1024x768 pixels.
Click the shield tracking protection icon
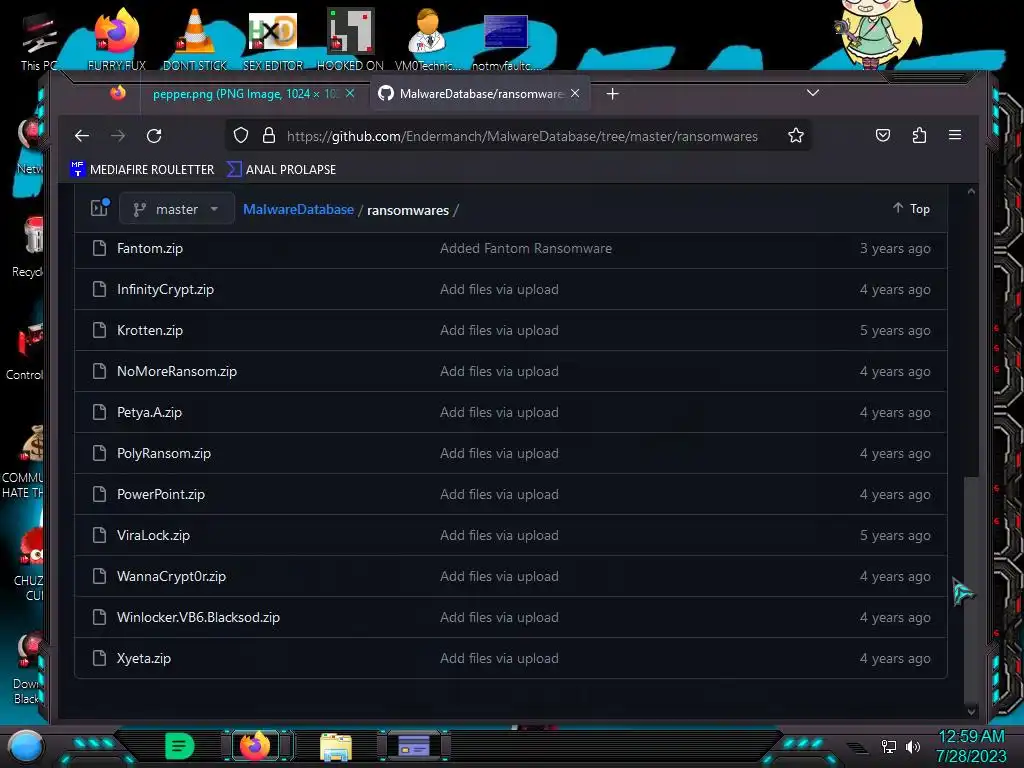pos(241,135)
